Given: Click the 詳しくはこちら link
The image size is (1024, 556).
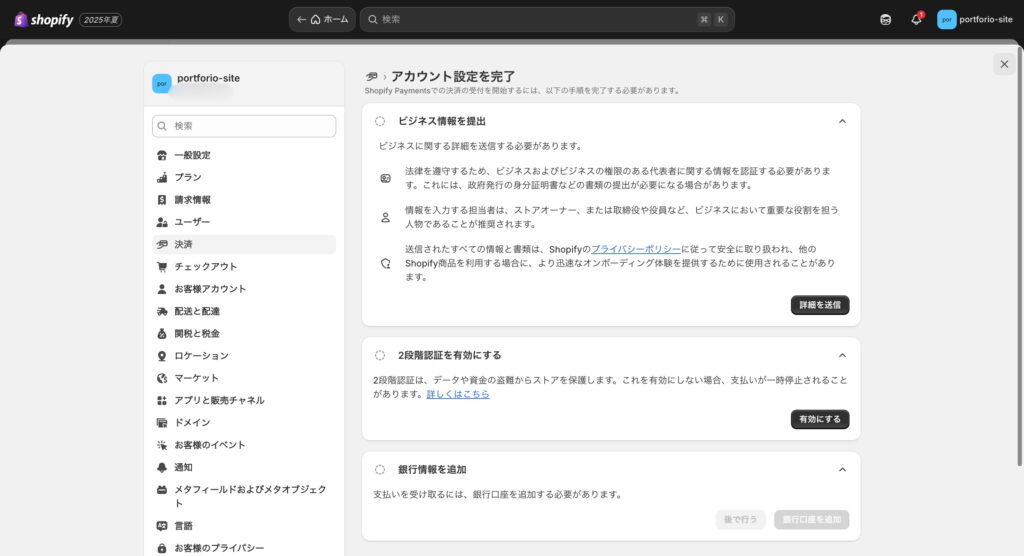Looking at the screenshot, I should click(x=458, y=394).
